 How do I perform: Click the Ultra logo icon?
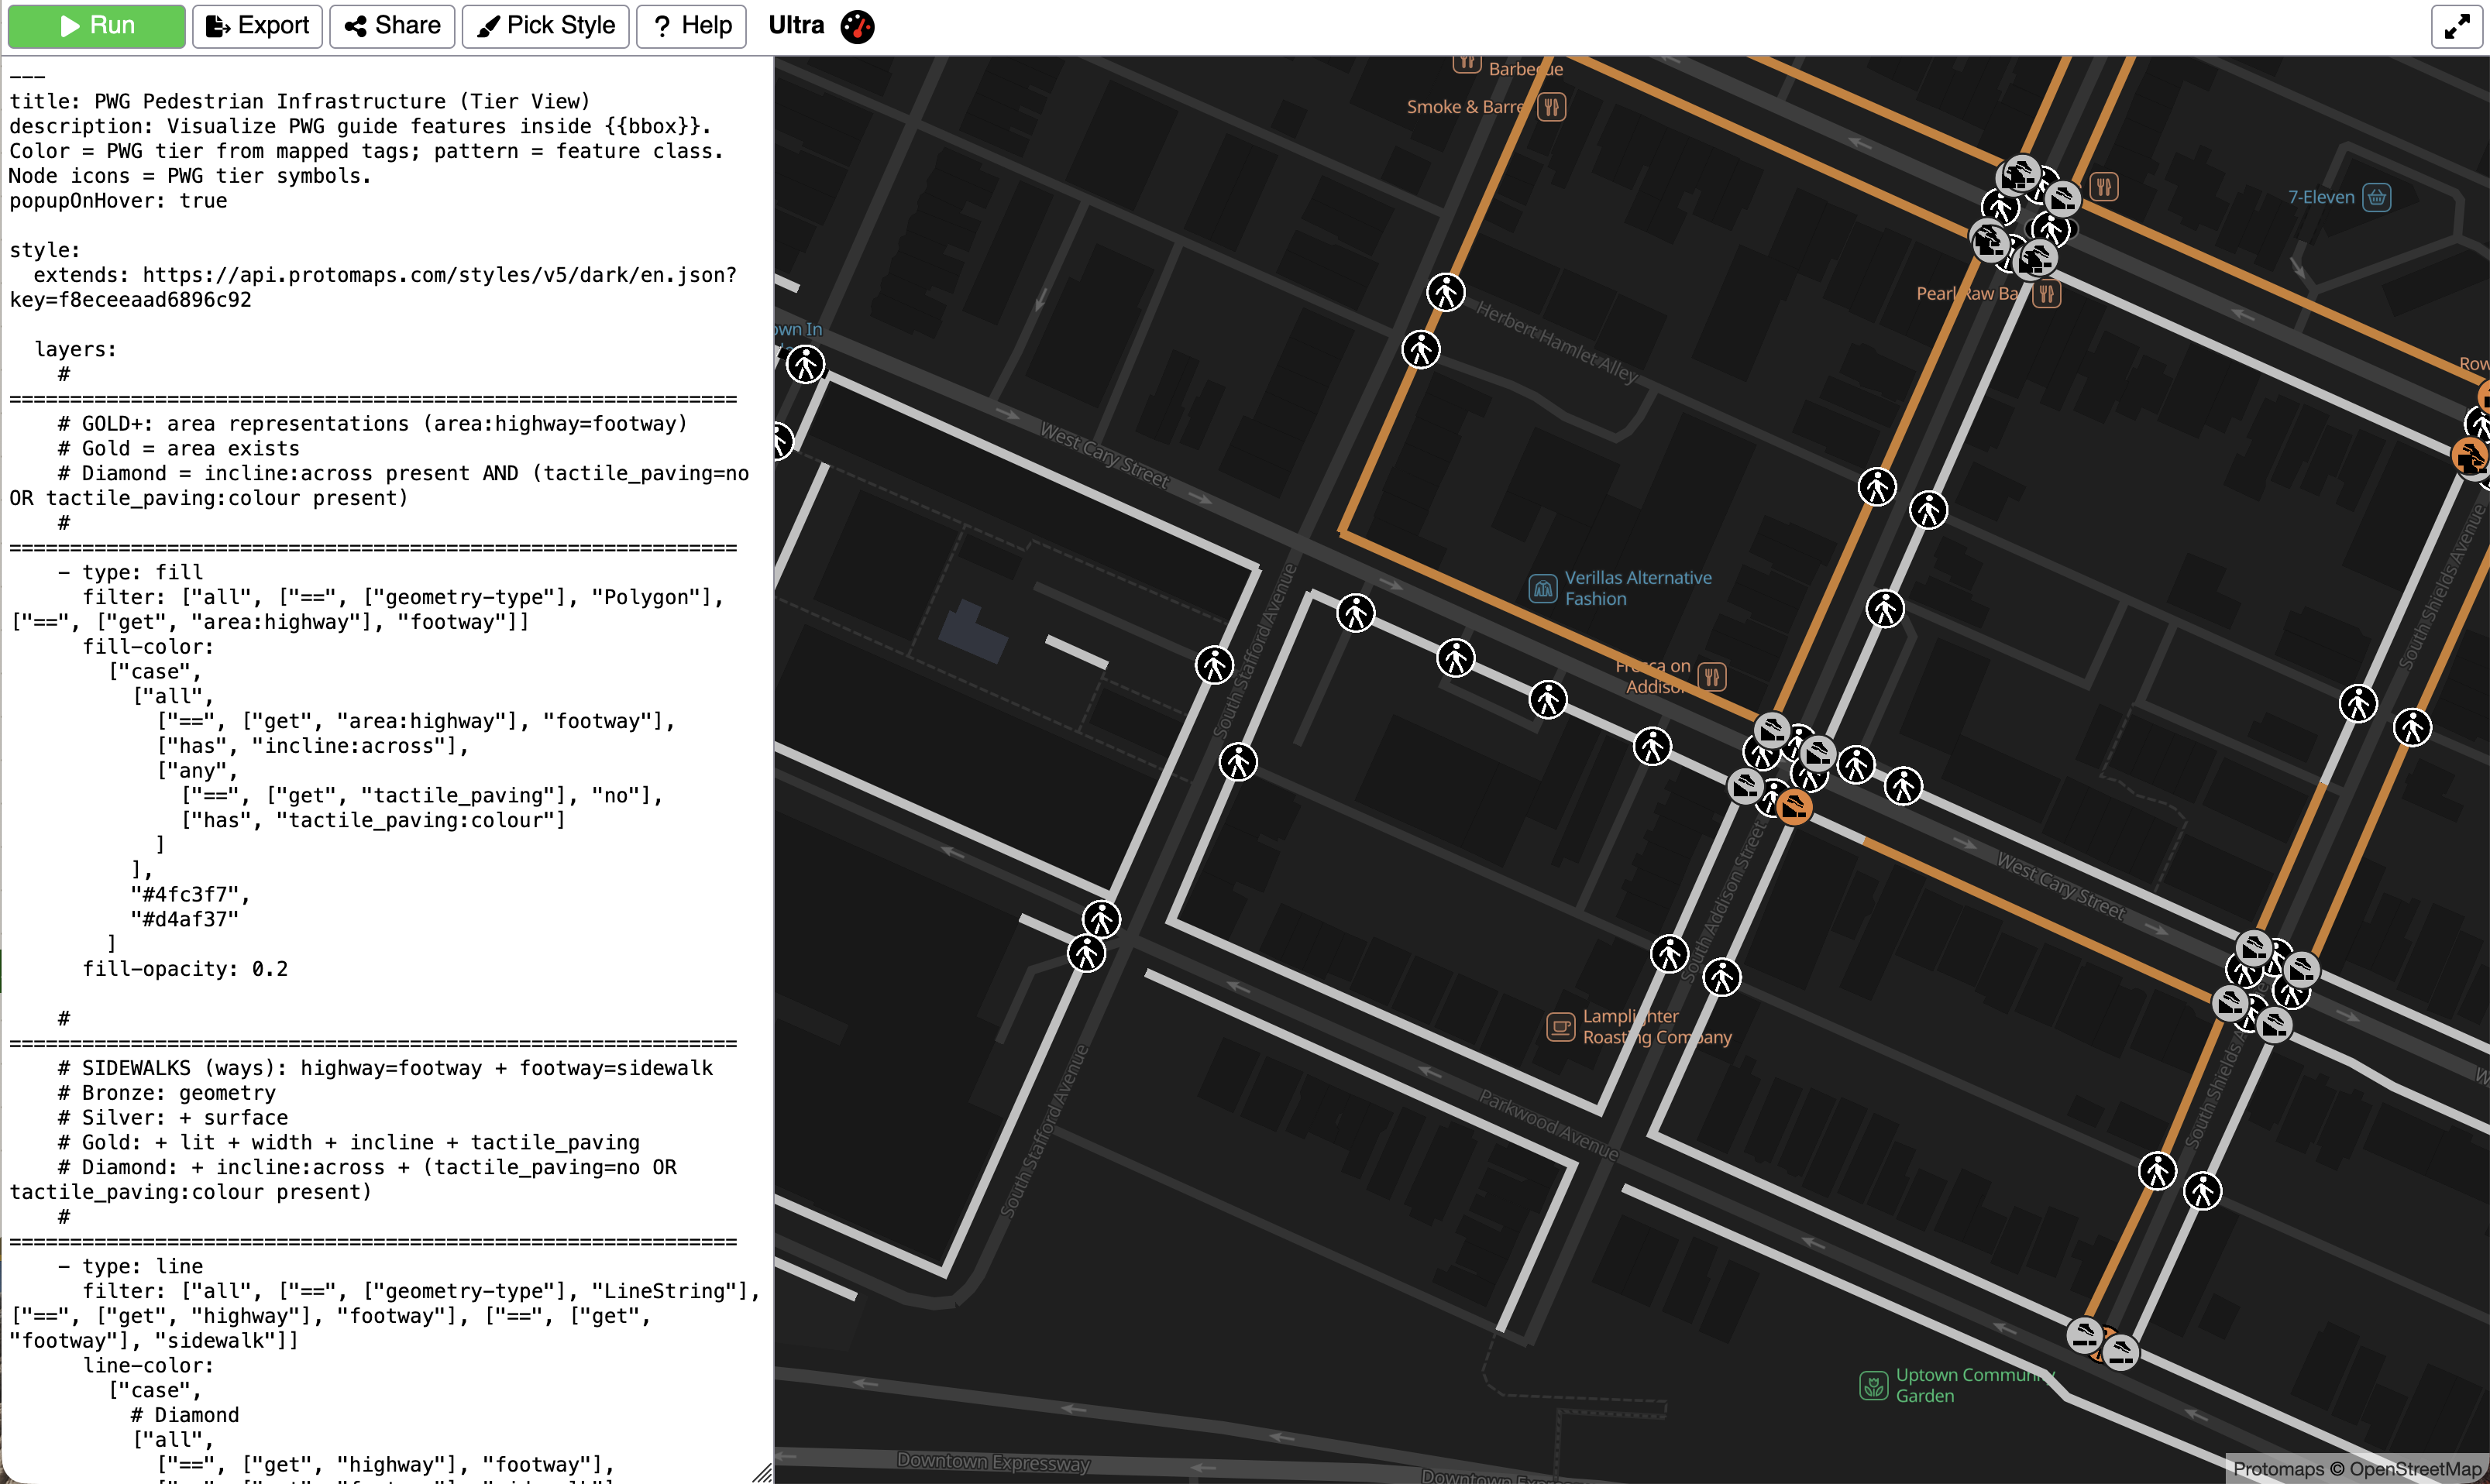(857, 26)
